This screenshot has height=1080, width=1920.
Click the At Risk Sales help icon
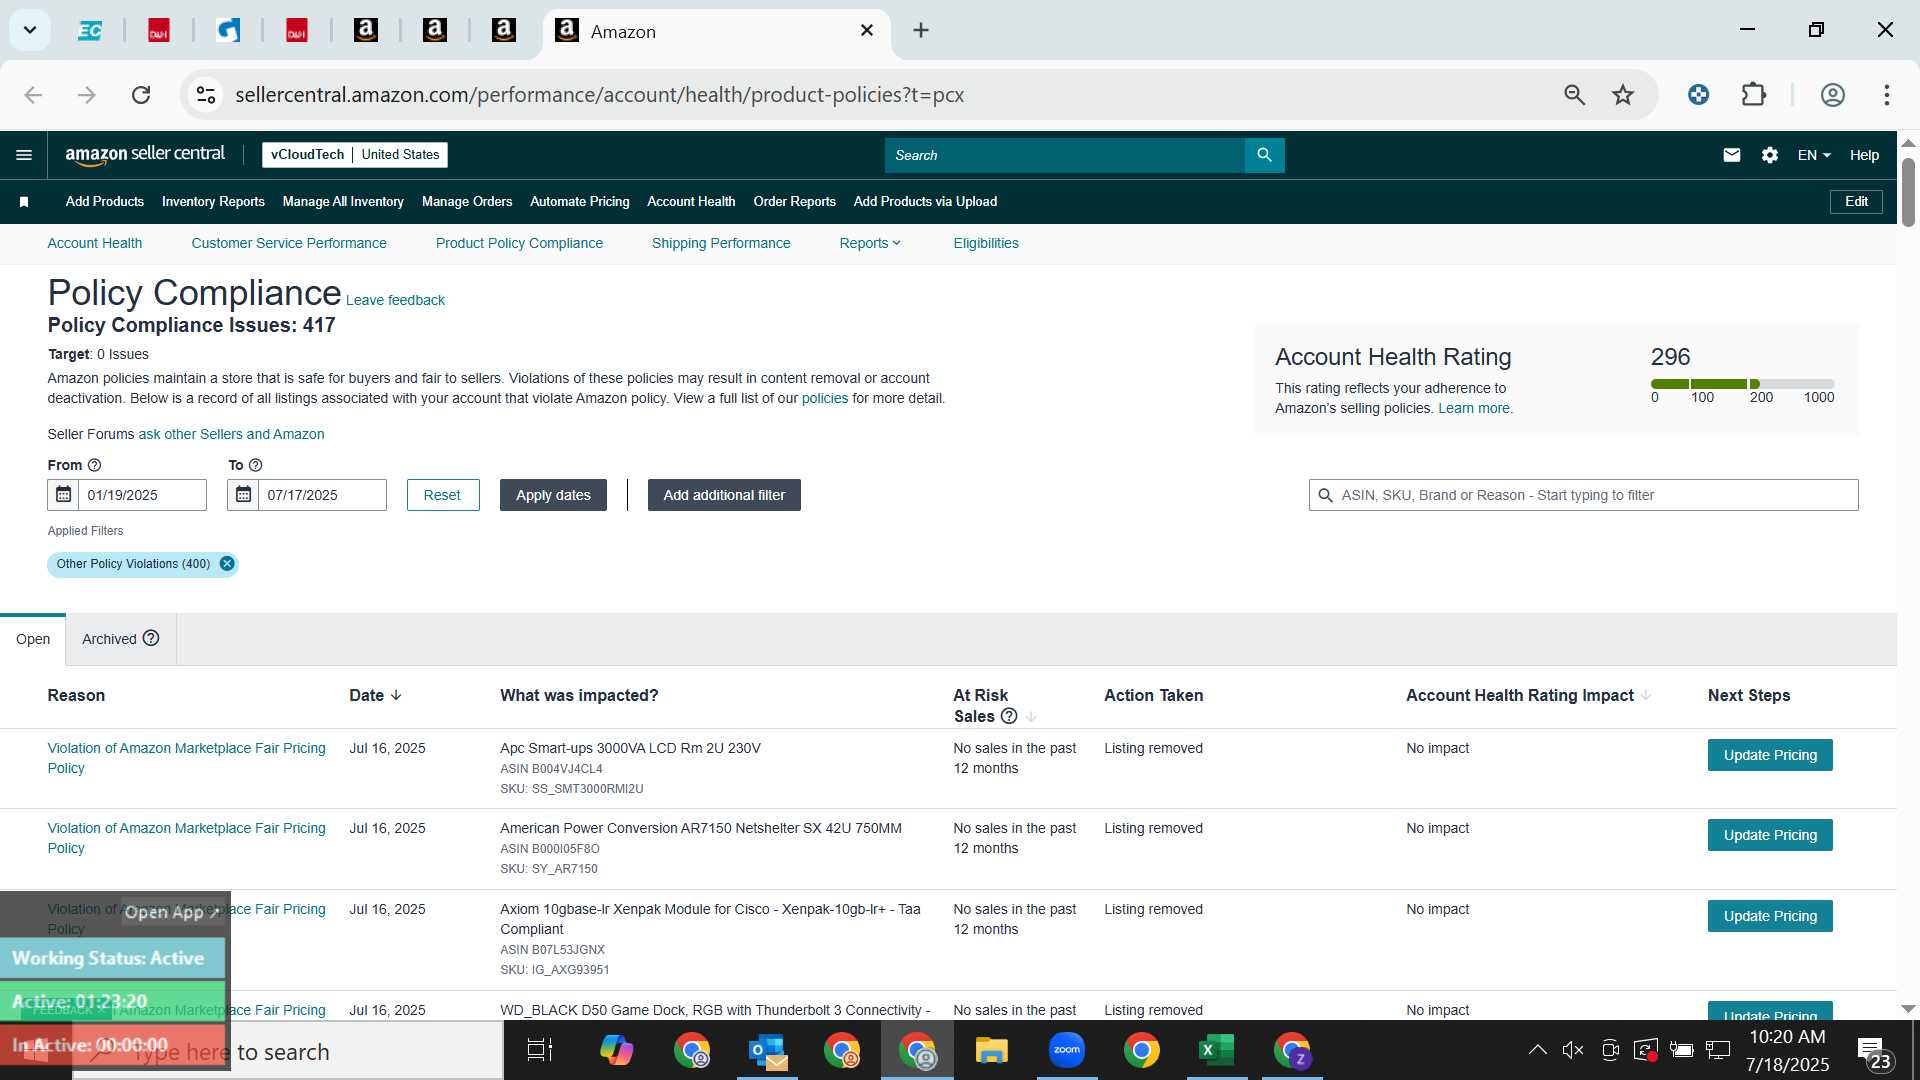[x=1009, y=716]
